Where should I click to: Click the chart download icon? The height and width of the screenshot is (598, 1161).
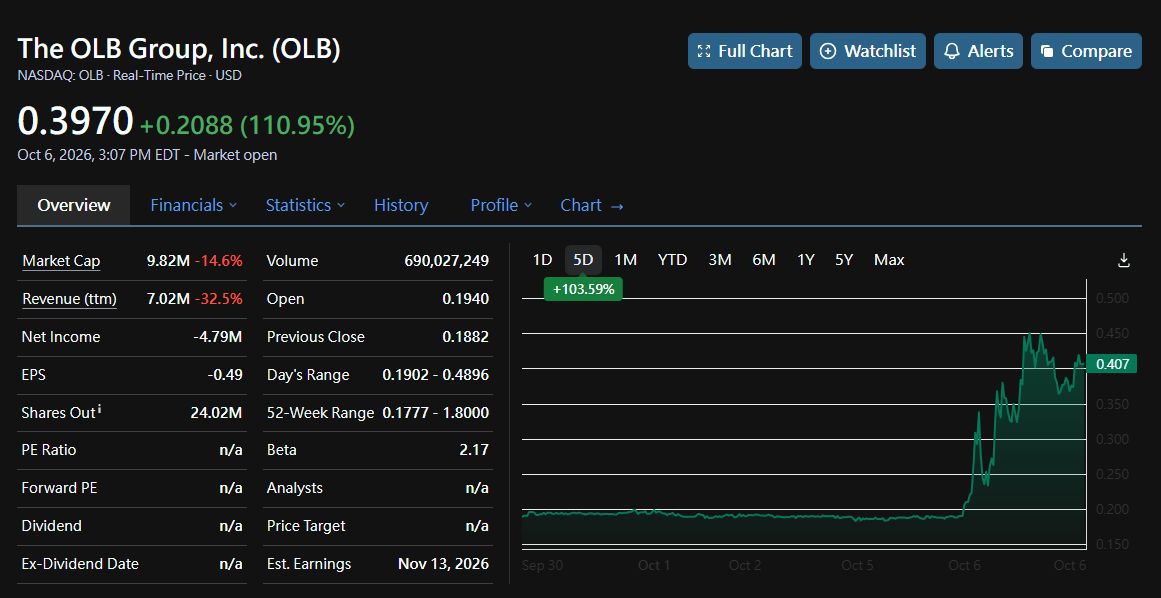[1123, 260]
